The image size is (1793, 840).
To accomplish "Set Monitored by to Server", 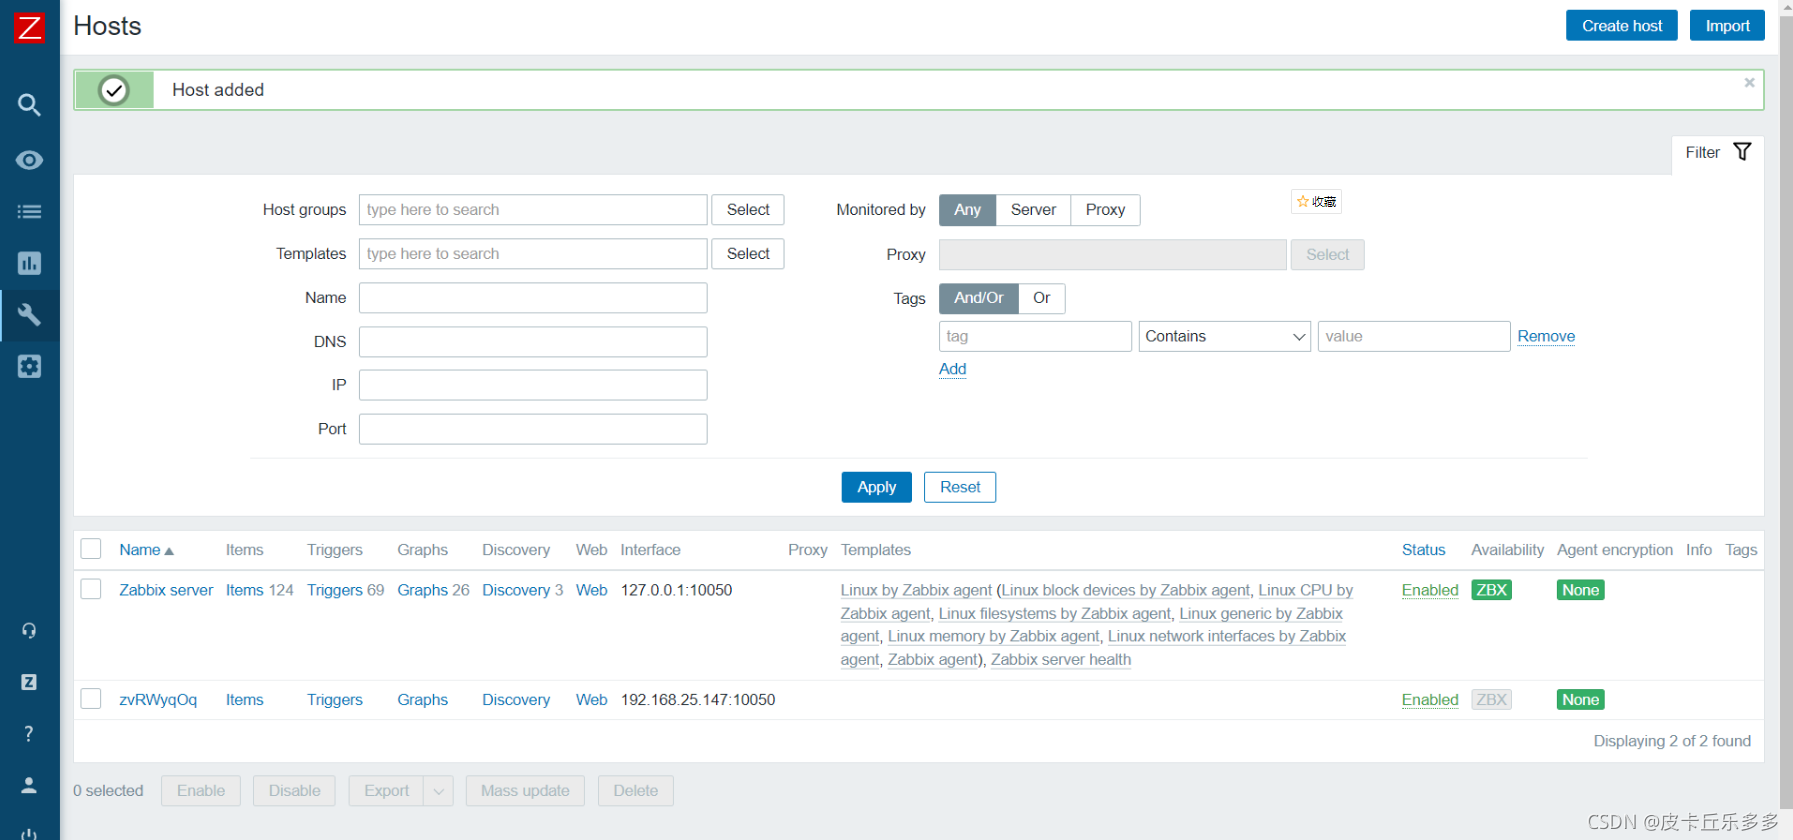I will click(1033, 210).
